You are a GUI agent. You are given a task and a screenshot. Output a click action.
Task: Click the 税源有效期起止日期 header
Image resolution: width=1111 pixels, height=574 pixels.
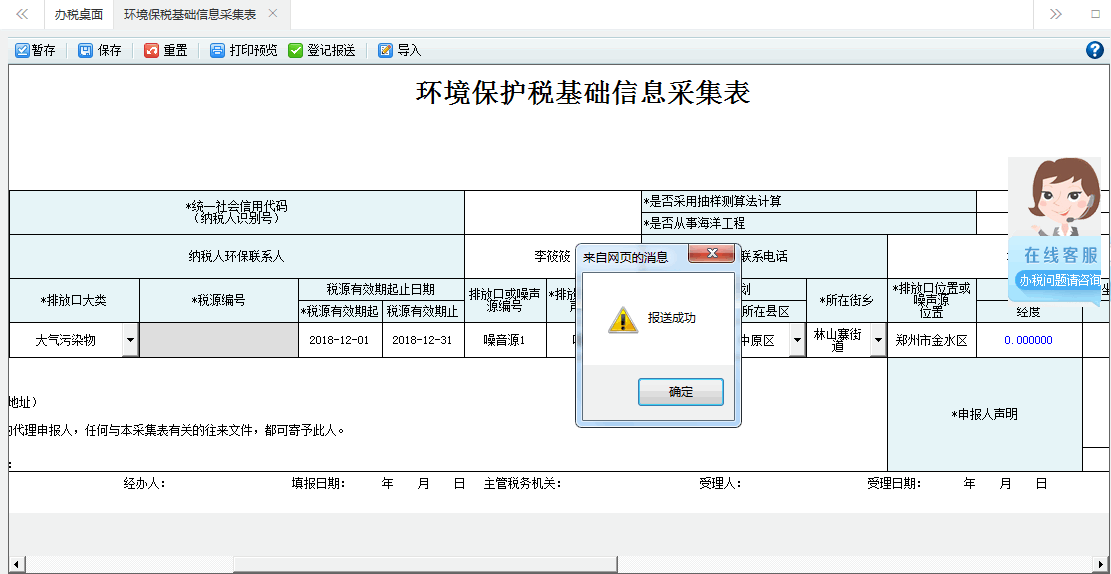(381, 289)
